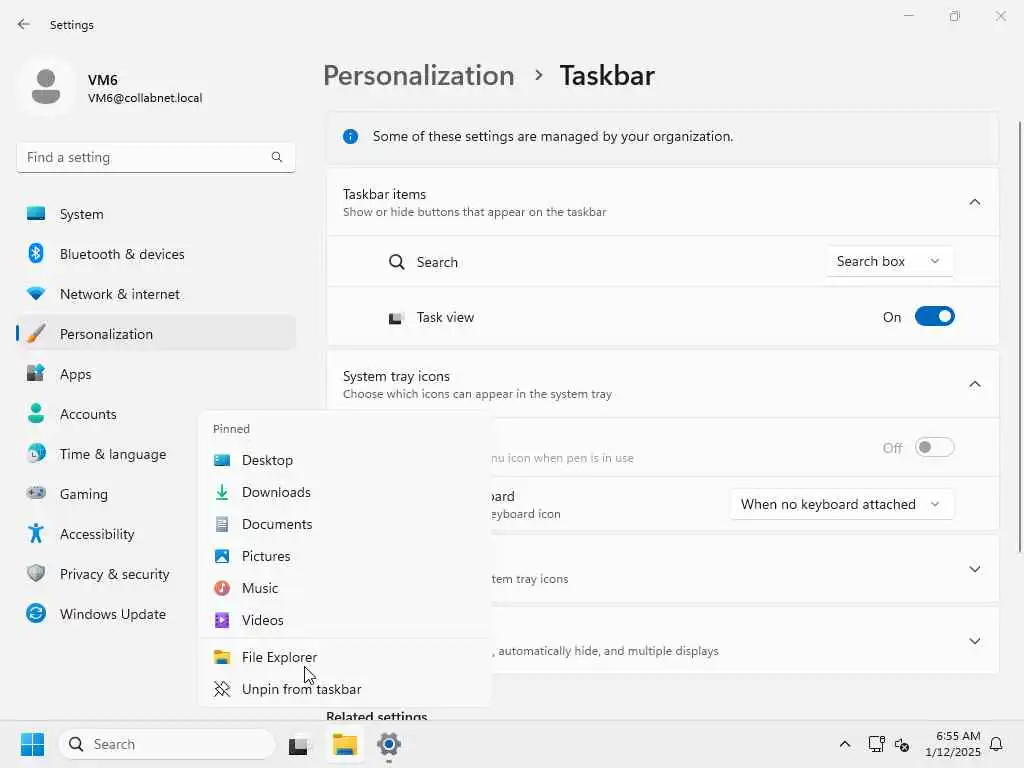Viewport: 1024px width, 768px height.
Task: Choose Unpin from taskbar
Action: pyautogui.click(x=344, y=689)
